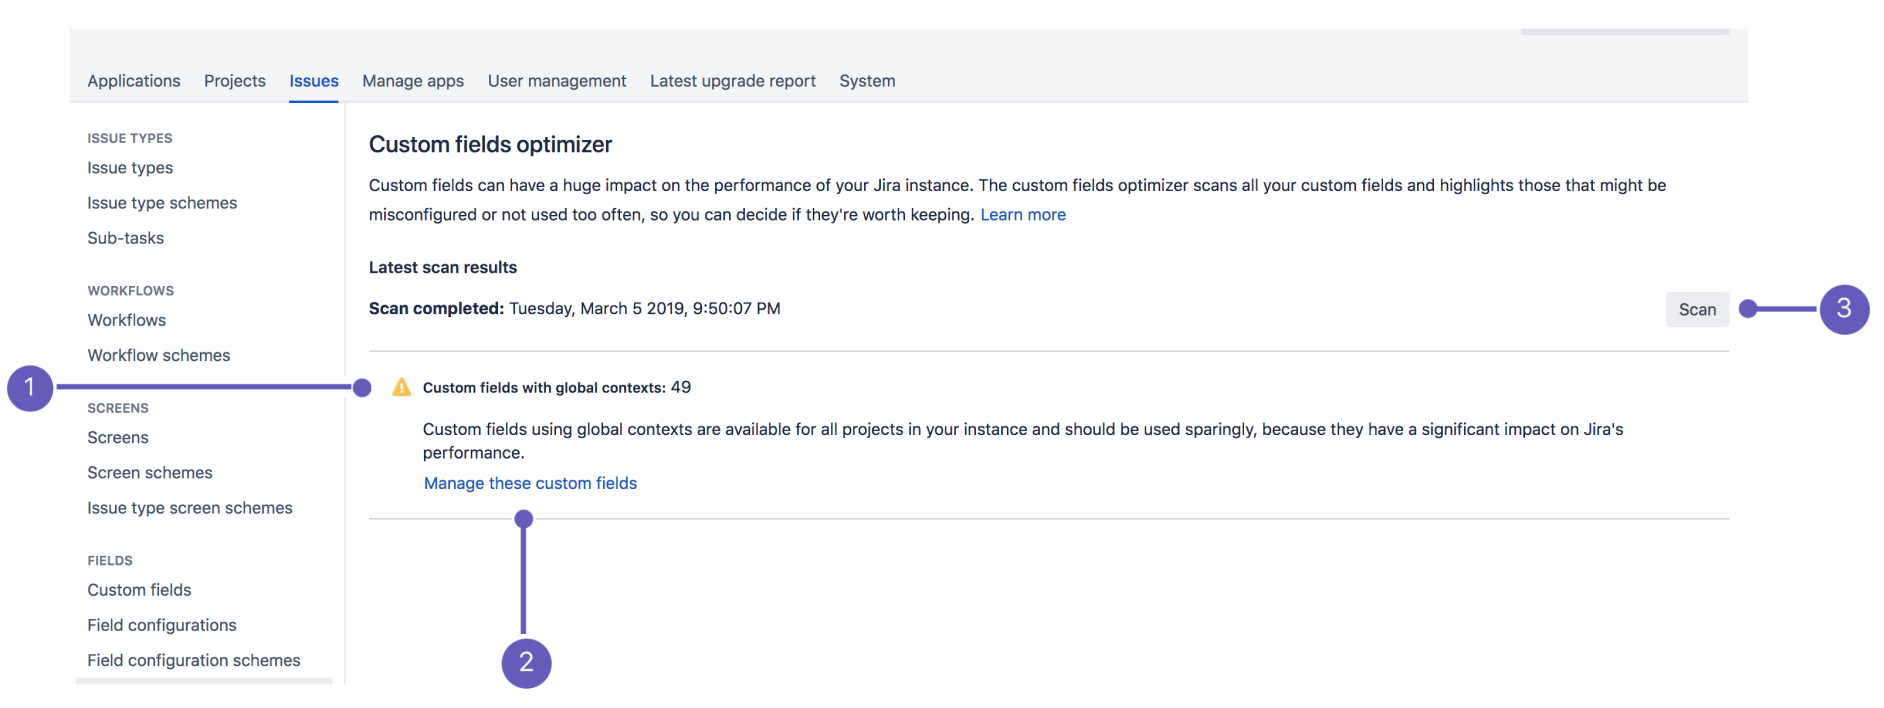Open Field configuration schemes
Screen dimensions: 1884x708
pos(194,660)
